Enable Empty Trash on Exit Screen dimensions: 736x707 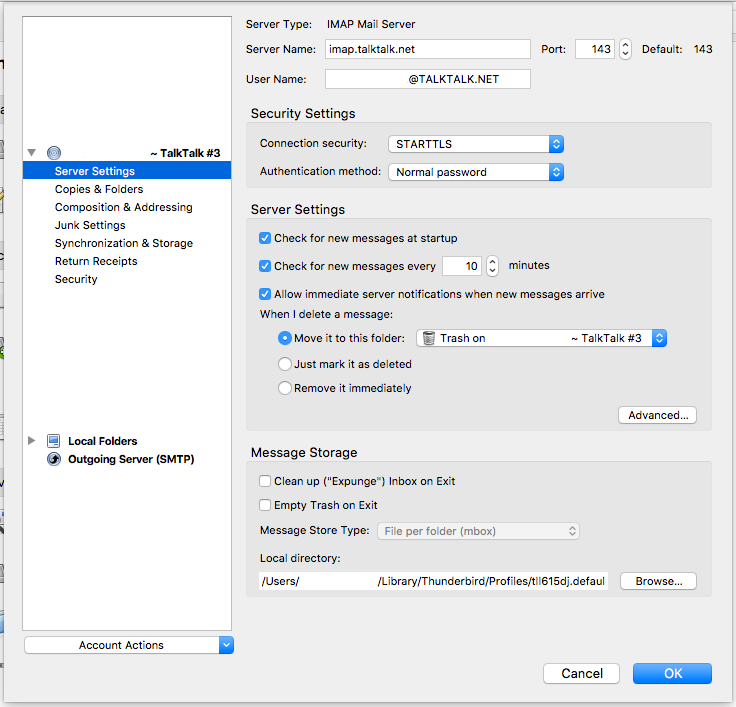click(x=265, y=505)
